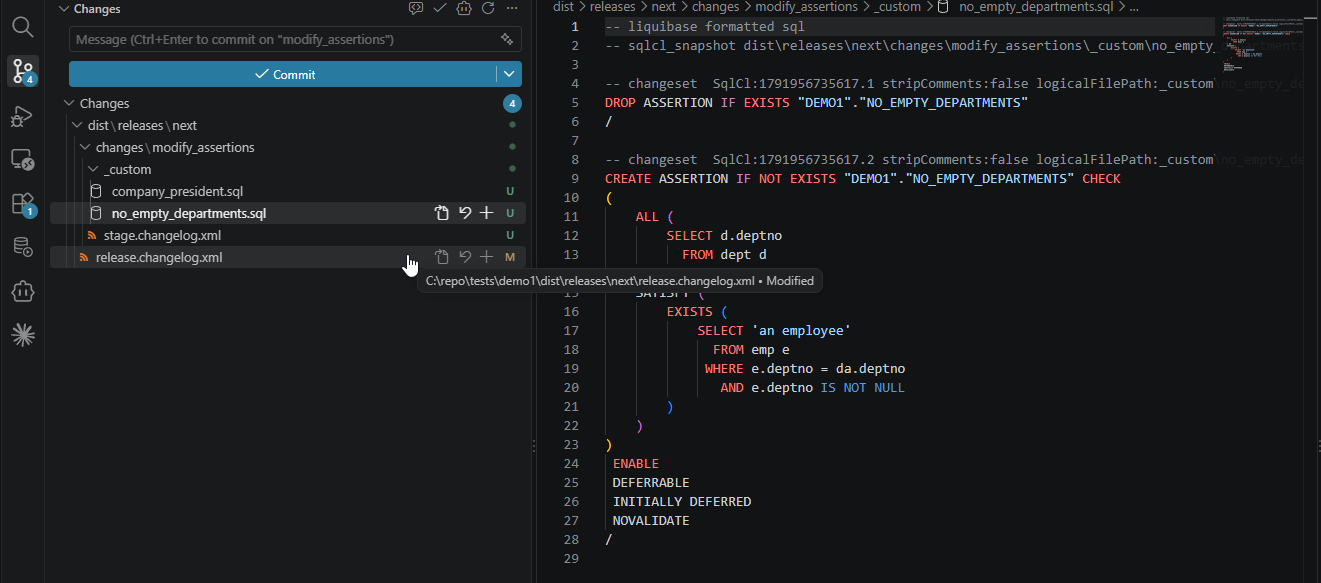The width and height of the screenshot is (1321, 583).
Task: Click line number 9 in the gutter
Action: (575, 178)
